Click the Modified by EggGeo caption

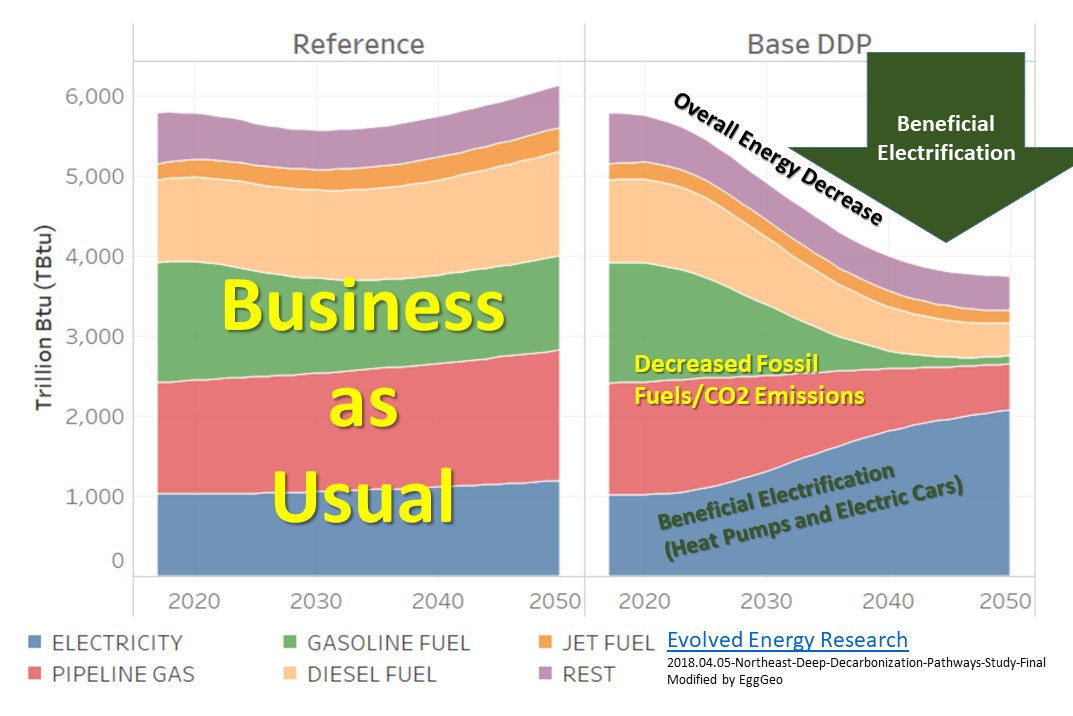click(x=726, y=679)
